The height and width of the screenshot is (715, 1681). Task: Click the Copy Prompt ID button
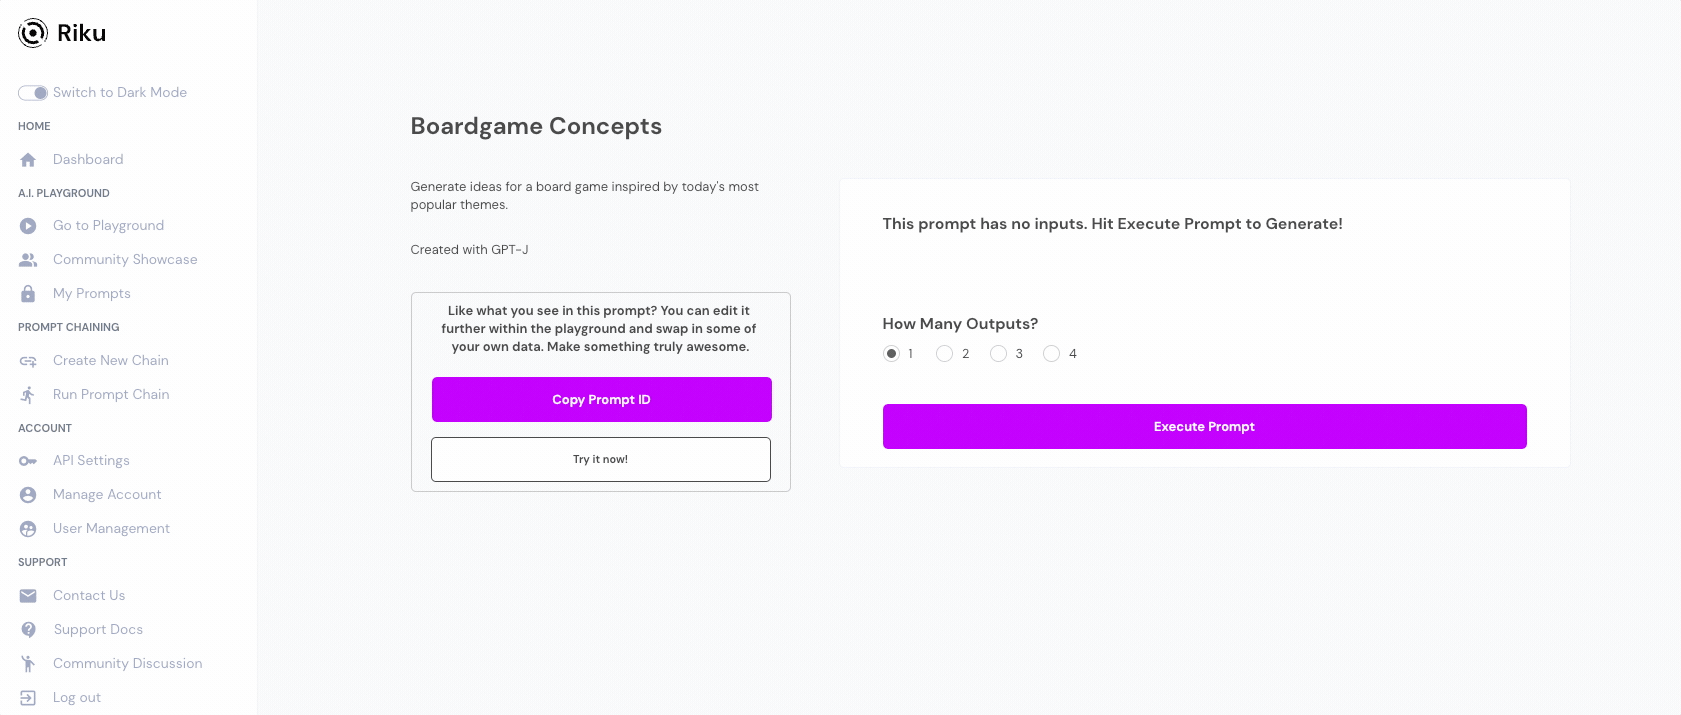tap(601, 399)
